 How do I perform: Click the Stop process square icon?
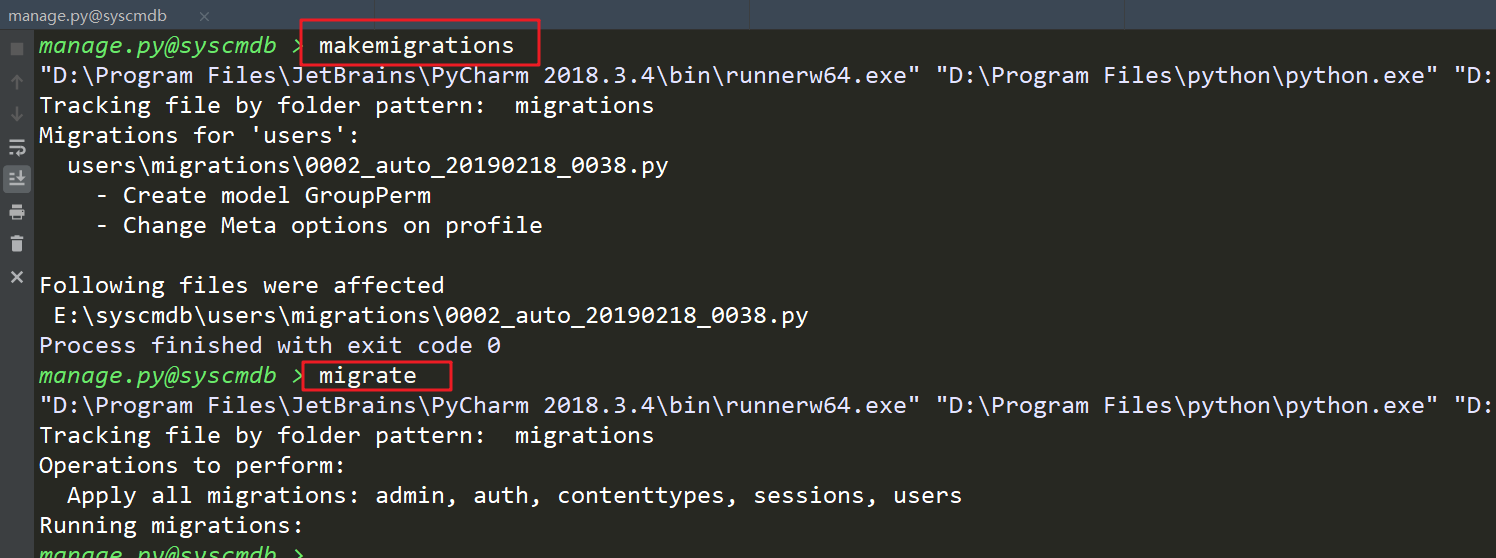[17, 49]
